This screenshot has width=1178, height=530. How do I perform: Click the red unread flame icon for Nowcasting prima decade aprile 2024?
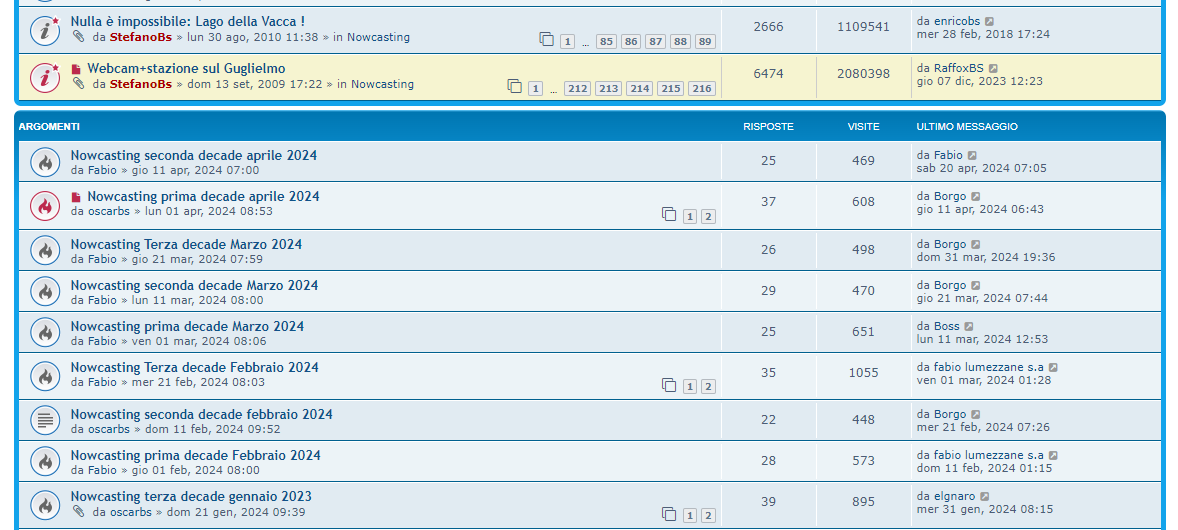click(x=44, y=206)
